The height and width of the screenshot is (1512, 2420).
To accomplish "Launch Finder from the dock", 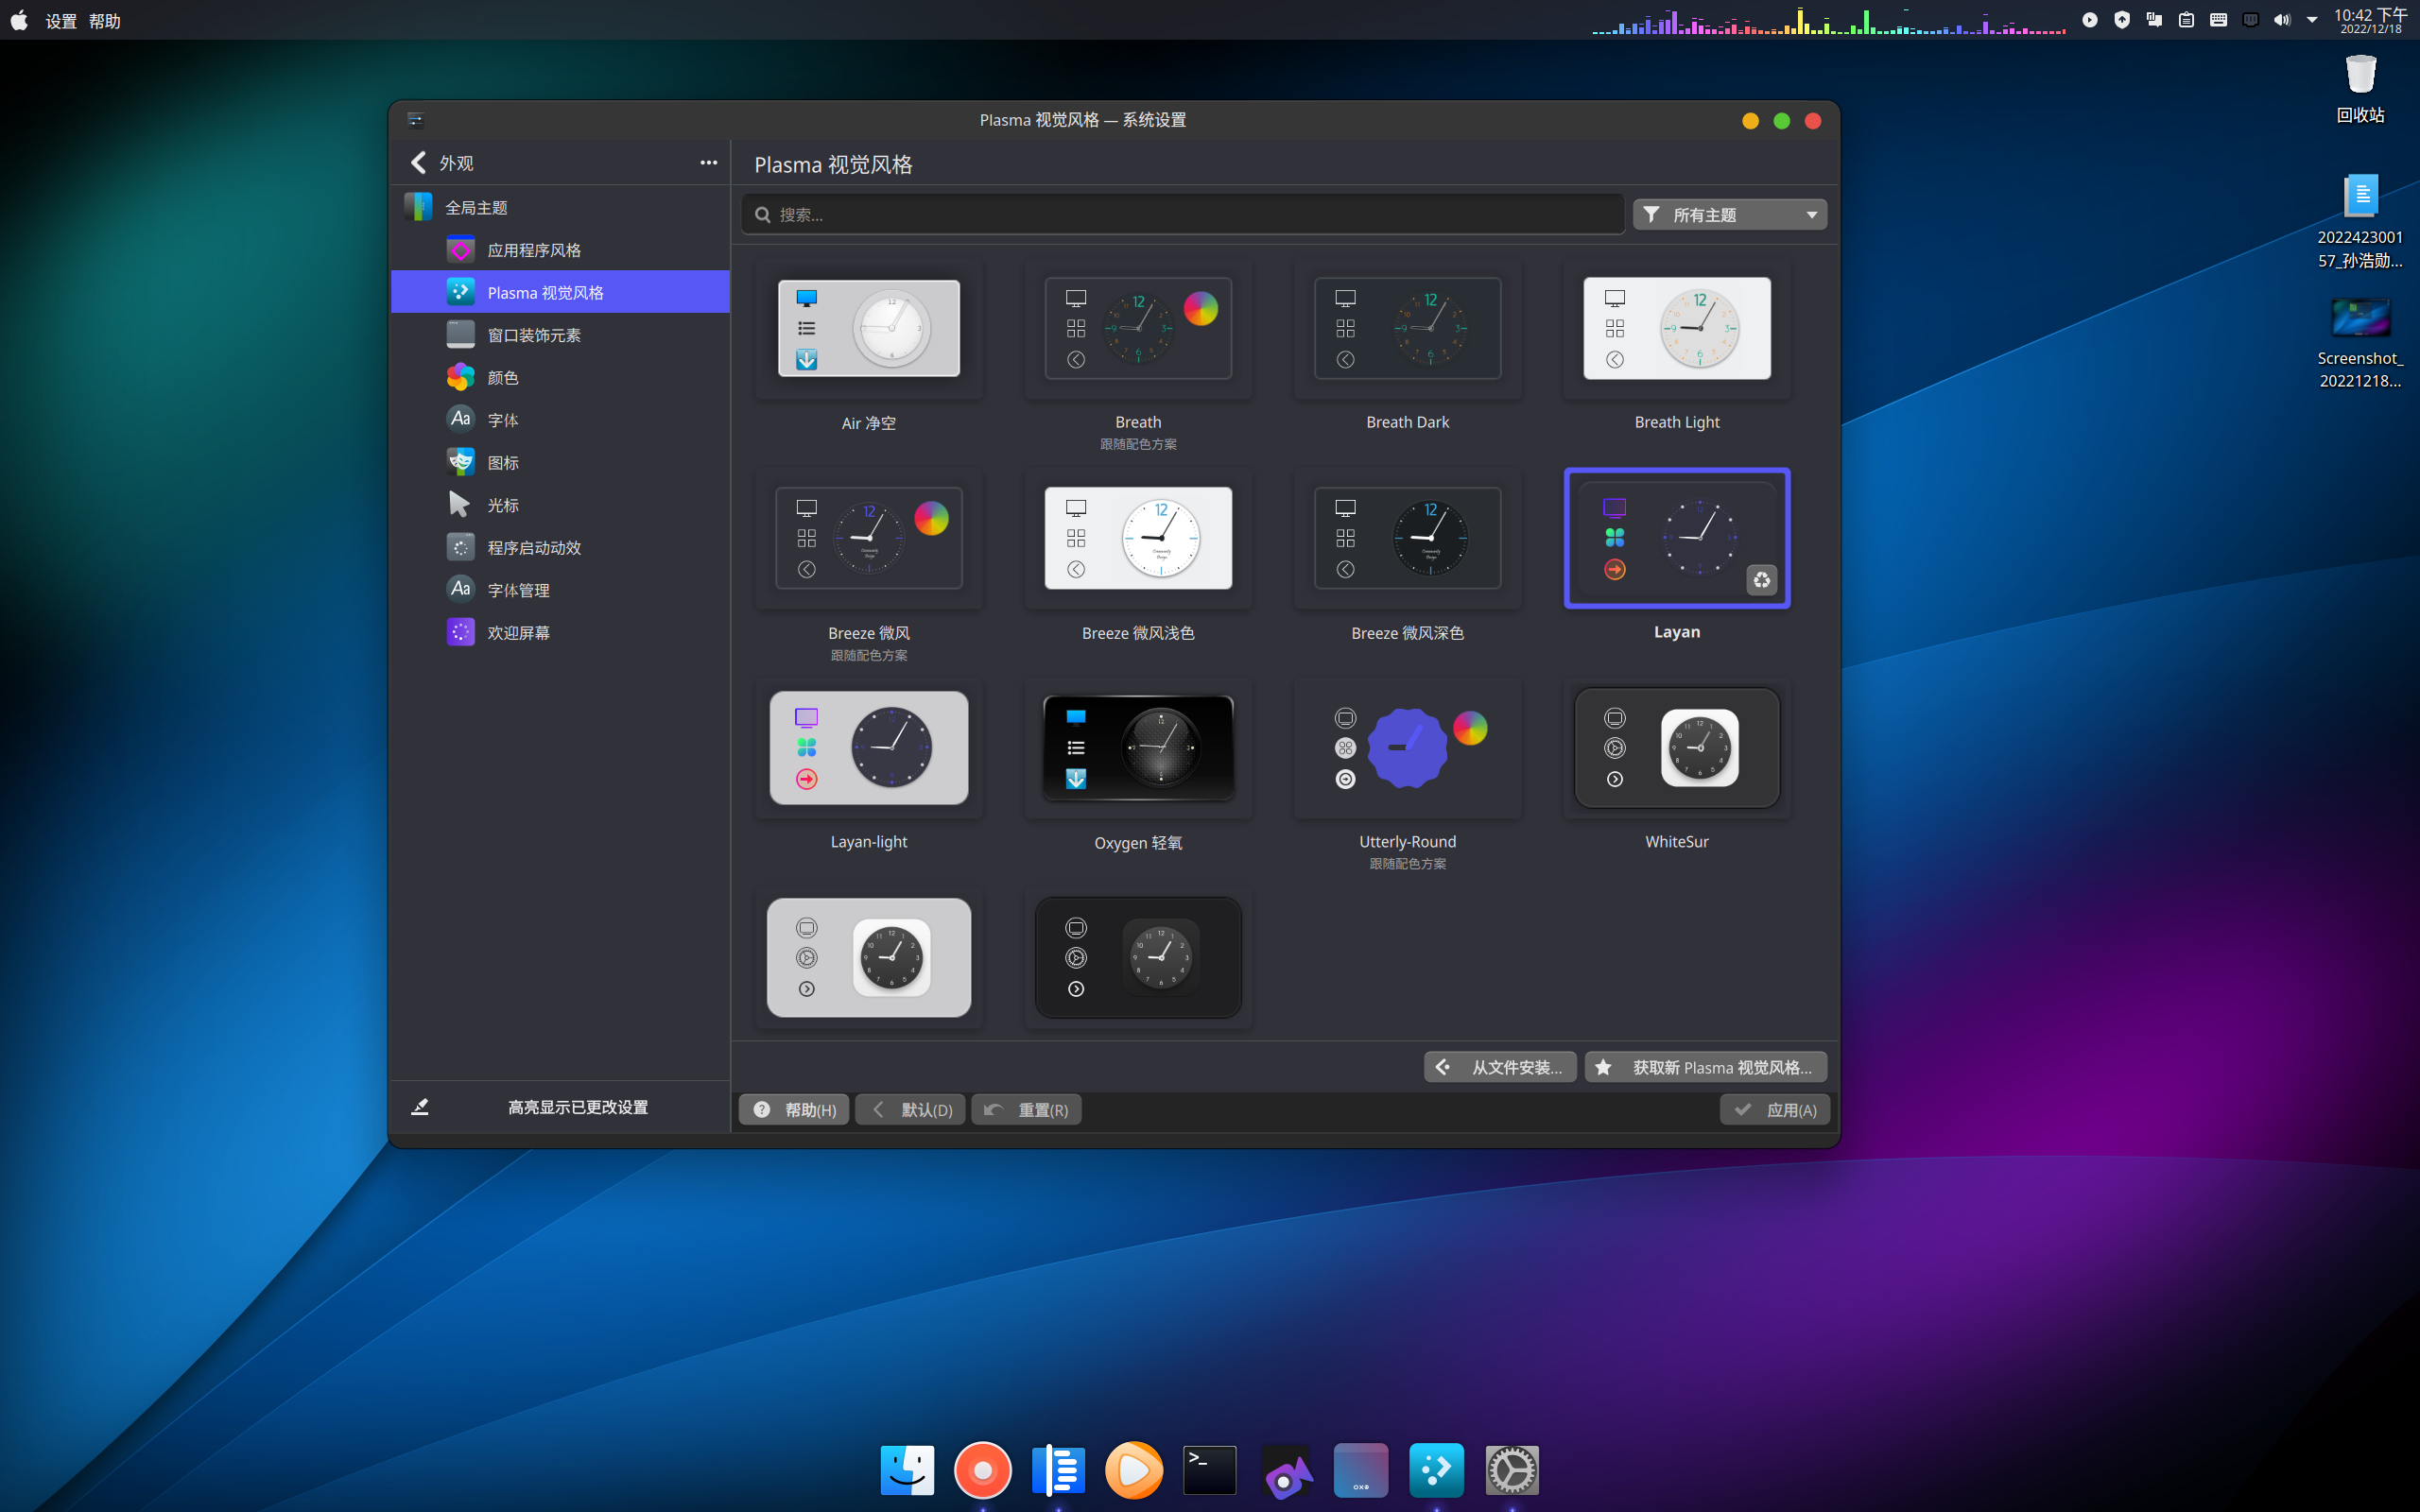I will 907,1470.
